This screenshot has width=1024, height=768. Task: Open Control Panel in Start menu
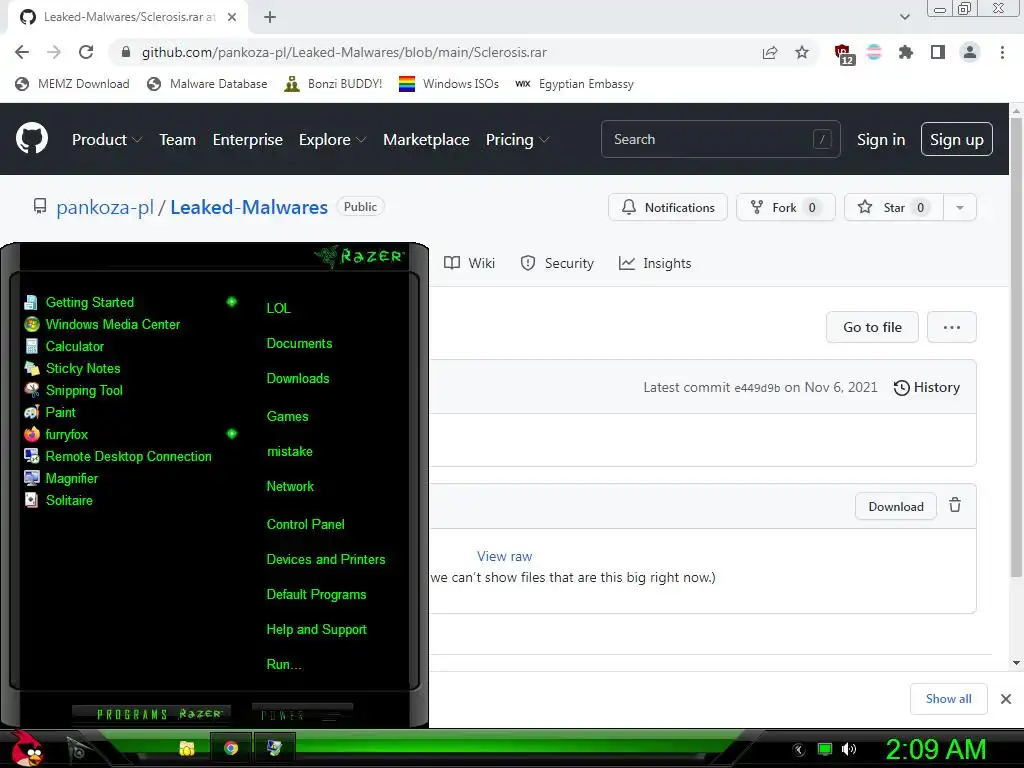pyautogui.click(x=305, y=524)
